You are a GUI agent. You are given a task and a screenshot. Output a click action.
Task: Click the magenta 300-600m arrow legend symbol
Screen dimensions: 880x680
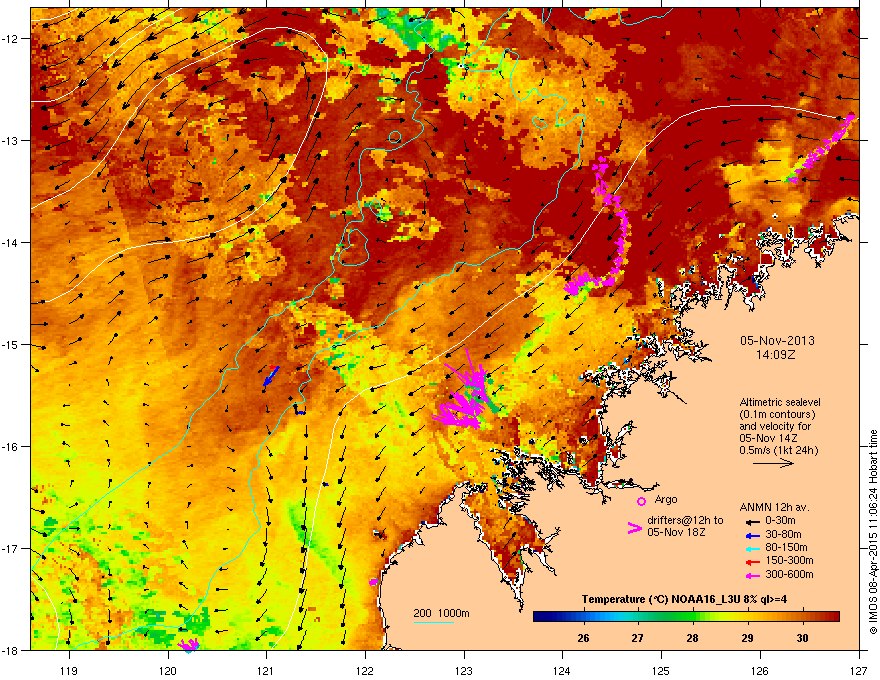coord(751,575)
